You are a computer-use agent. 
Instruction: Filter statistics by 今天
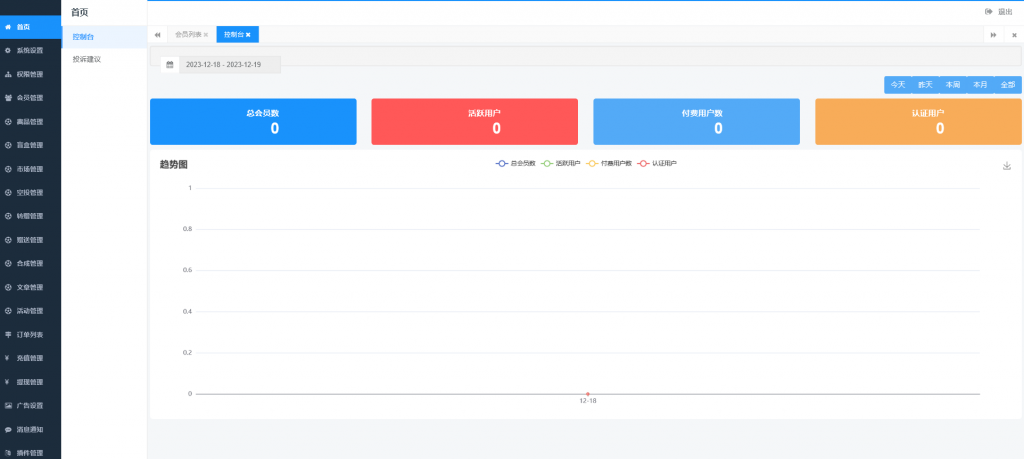(897, 85)
